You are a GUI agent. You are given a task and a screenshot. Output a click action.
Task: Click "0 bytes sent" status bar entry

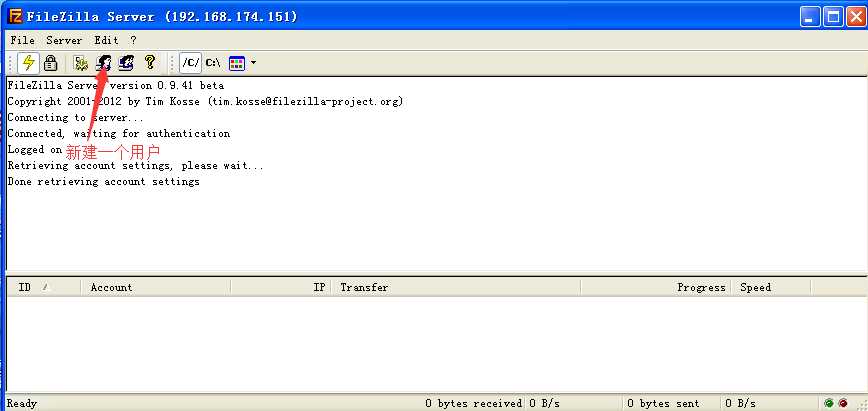(x=663, y=403)
